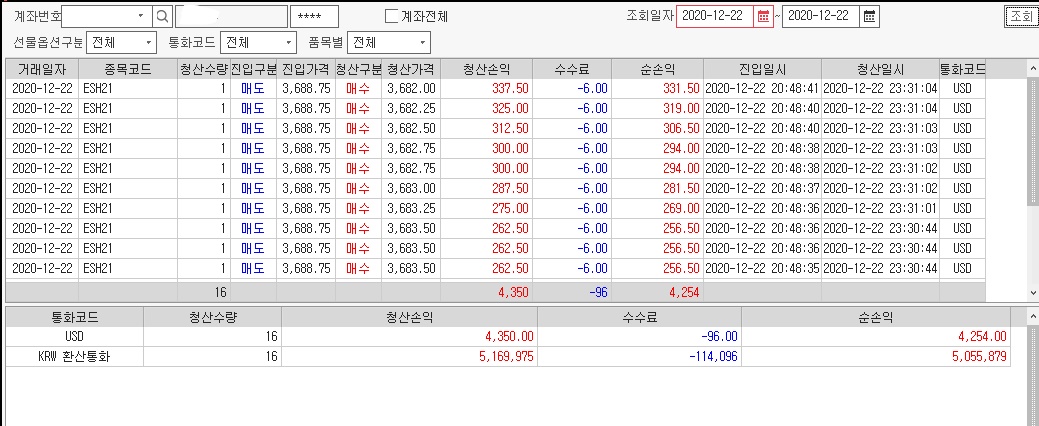Toggle the 계좌전체 checkbox
Viewport: 1039px width, 426px height.
(392, 16)
